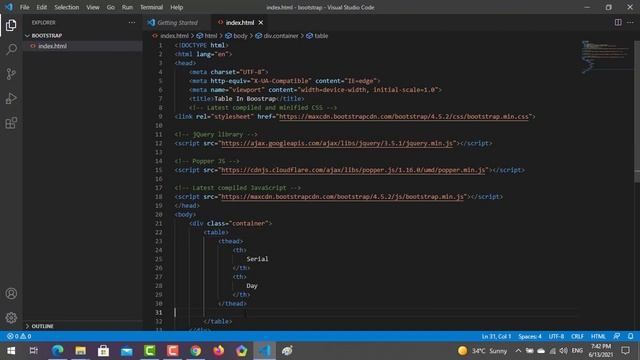Follow the jquery.min.js link on line 12
The height and width of the screenshot is (360, 640).
click(x=337, y=143)
